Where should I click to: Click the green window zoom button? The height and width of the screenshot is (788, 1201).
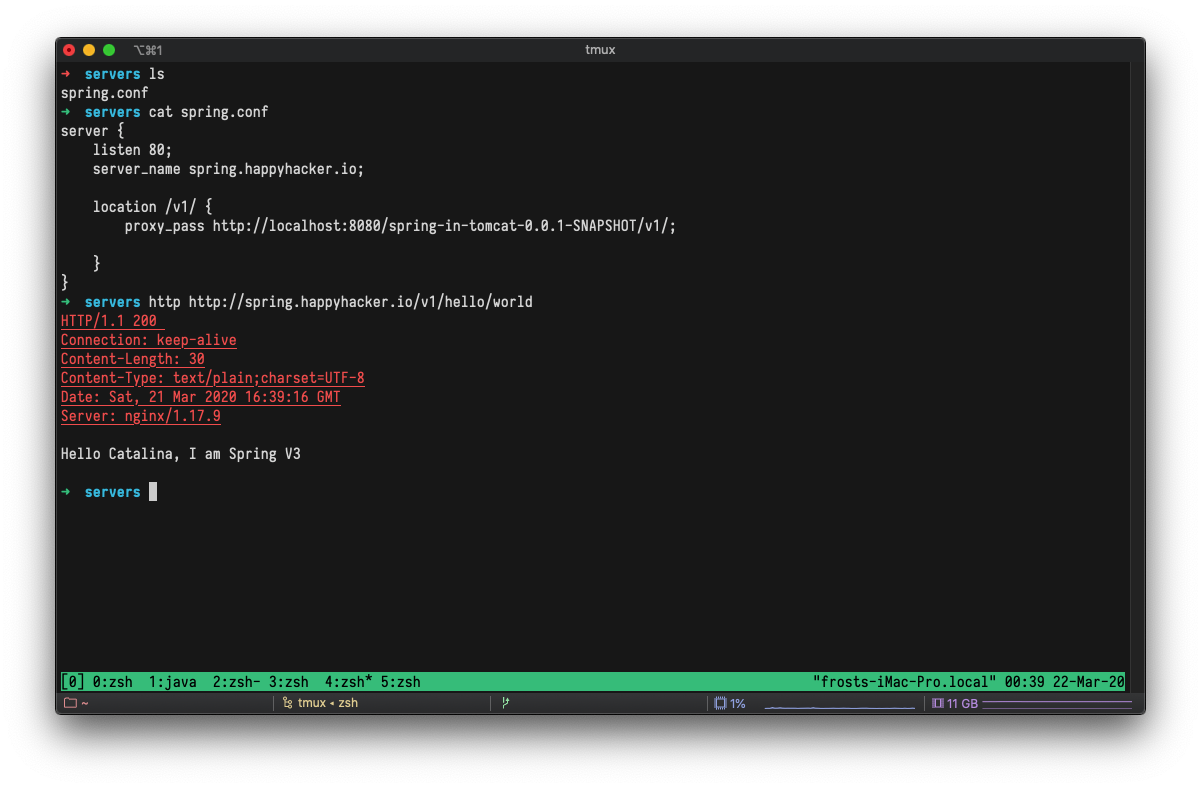109,50
